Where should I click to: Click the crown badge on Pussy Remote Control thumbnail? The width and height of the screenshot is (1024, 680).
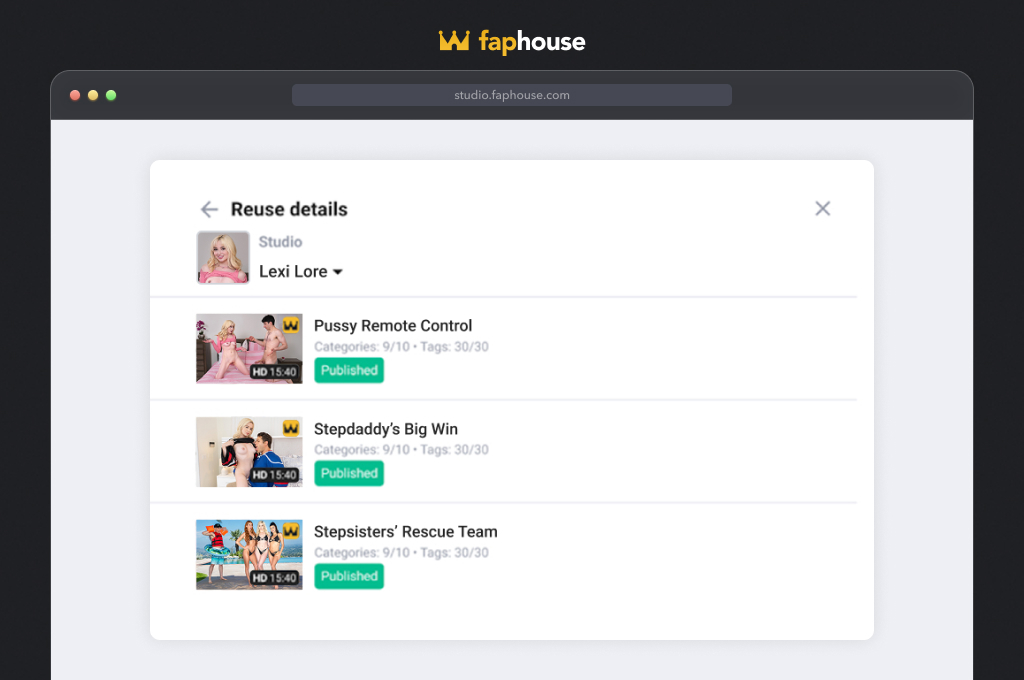[x=291, y=325]
